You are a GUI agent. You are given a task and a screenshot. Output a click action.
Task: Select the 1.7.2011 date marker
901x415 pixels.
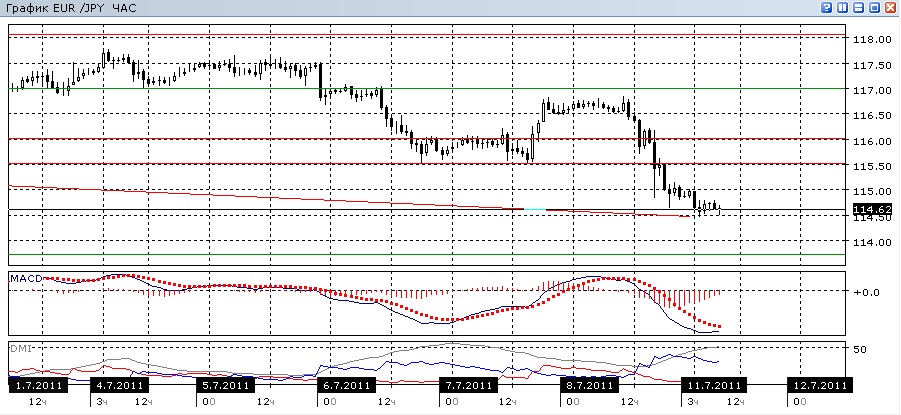(38, 385)
